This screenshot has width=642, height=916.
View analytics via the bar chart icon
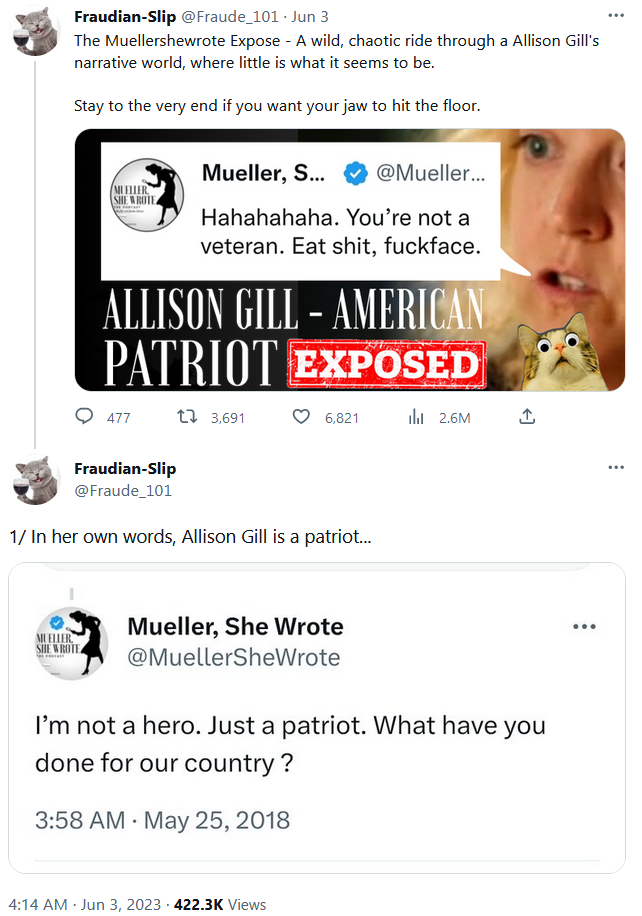click(x=416, y=417)
